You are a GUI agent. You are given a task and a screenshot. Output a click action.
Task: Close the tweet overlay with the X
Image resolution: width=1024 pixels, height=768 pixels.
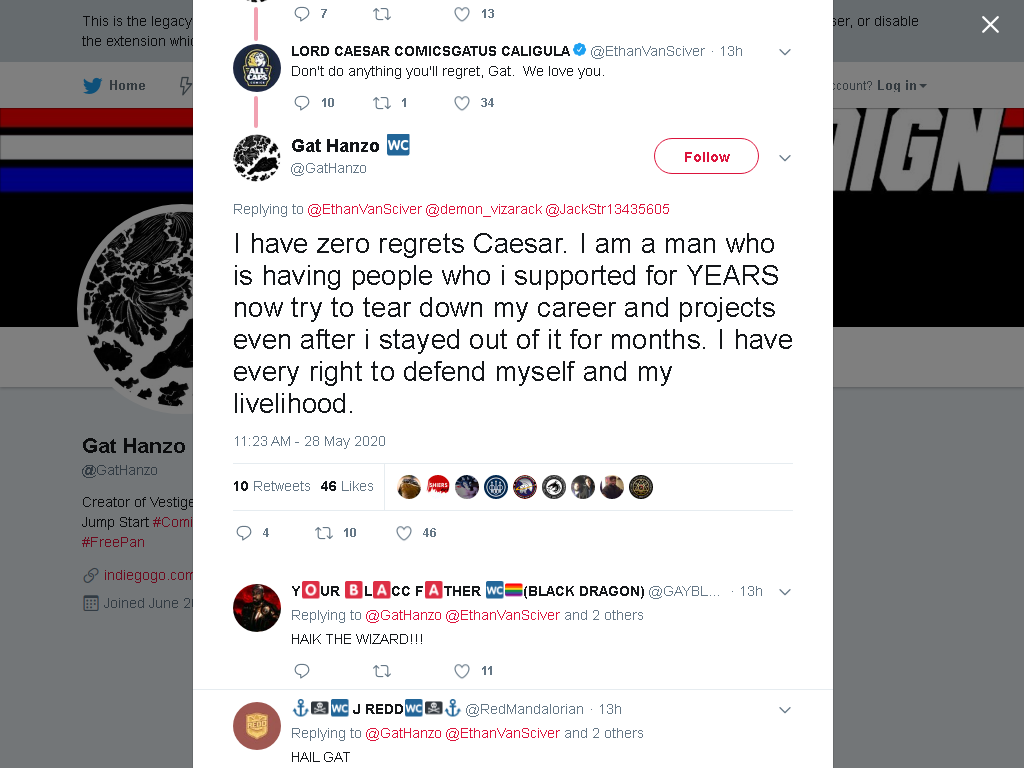click(x=990, y=25)
